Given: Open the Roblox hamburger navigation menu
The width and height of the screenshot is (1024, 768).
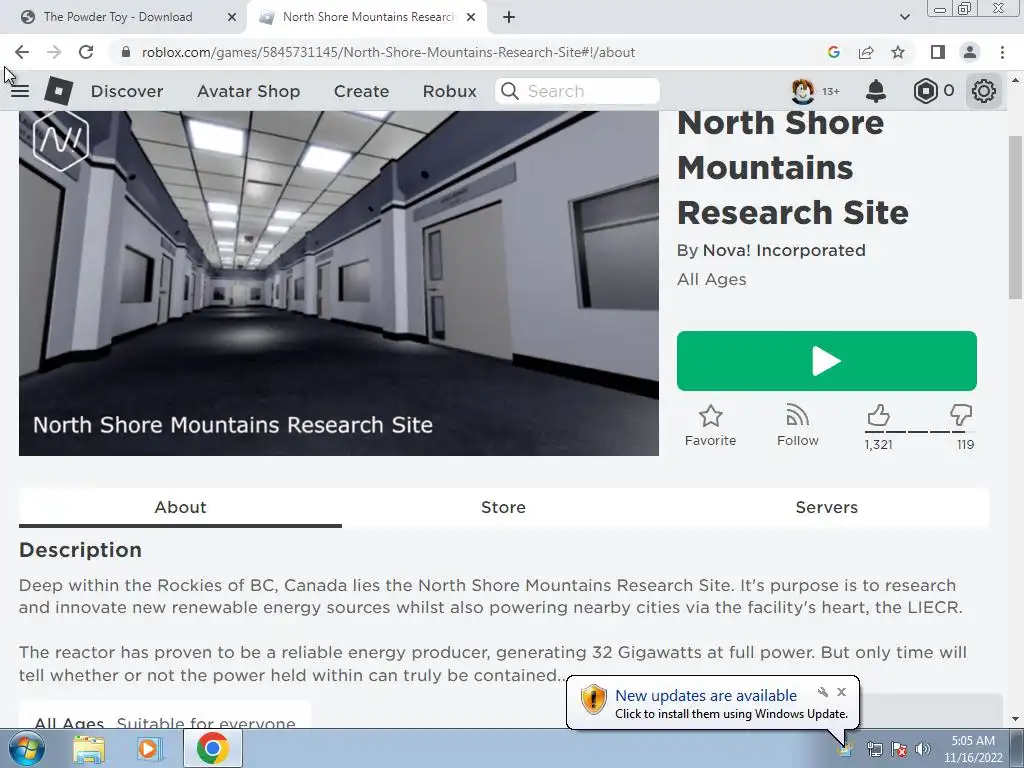Looking at the screenshot, I should 20,91.
